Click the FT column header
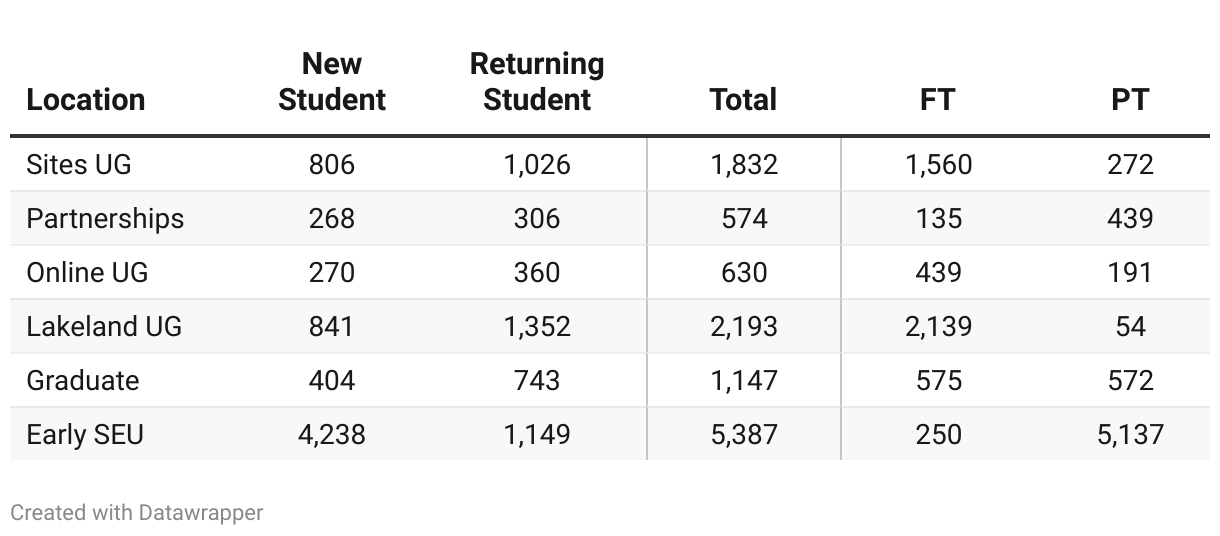This screenshot has height=536, width=1220. (x=938, y=100)
